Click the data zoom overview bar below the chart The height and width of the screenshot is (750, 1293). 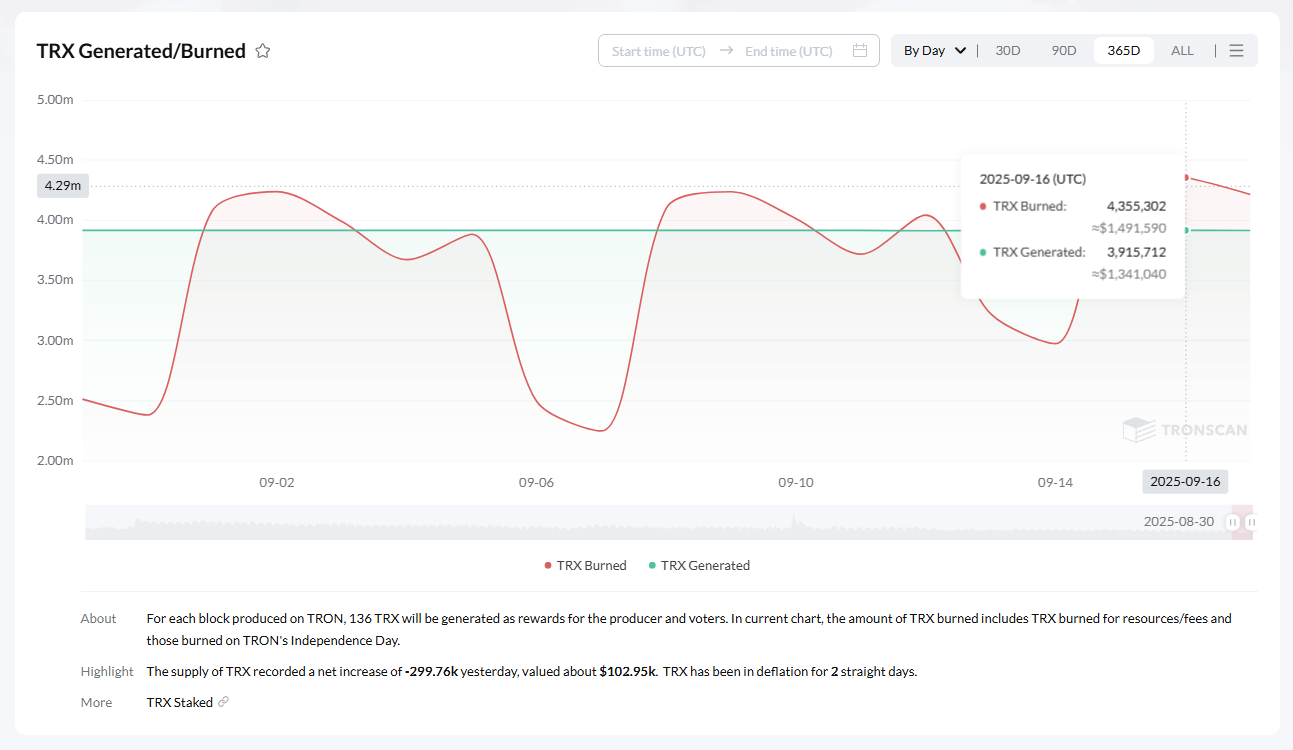click(600, 523)
